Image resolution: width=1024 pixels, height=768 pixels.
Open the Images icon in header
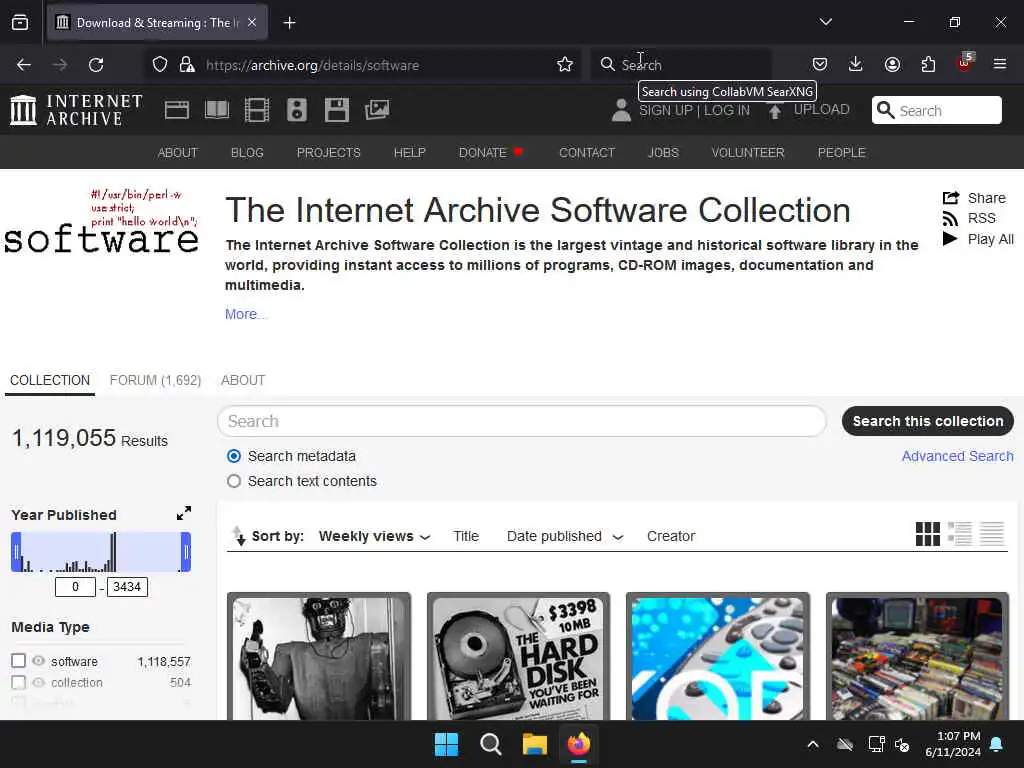pyautogui.click(x=377, y=110)
